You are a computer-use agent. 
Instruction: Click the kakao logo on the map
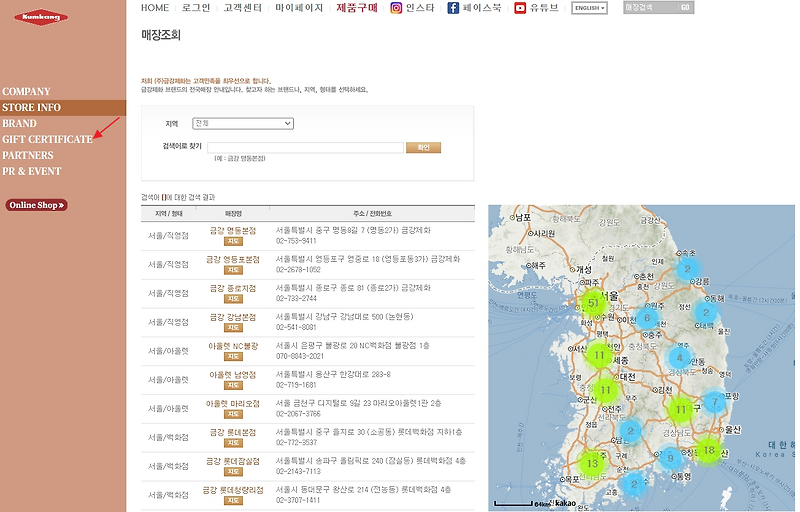(x=565, y=503)
